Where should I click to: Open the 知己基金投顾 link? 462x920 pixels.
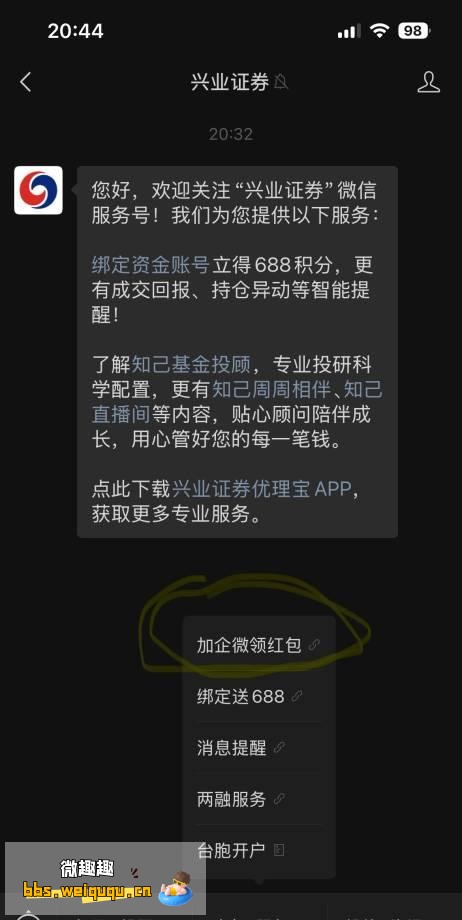pyautogui.click(x=191, y=365)
